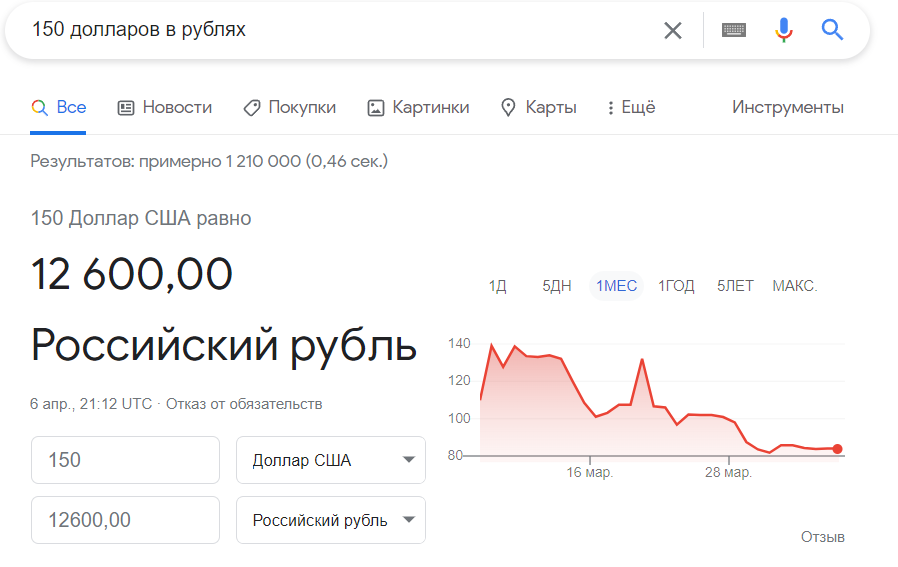Switch to Покупки shopping tab
Screen dimensions: 898x567
click(x=290, y=107)
